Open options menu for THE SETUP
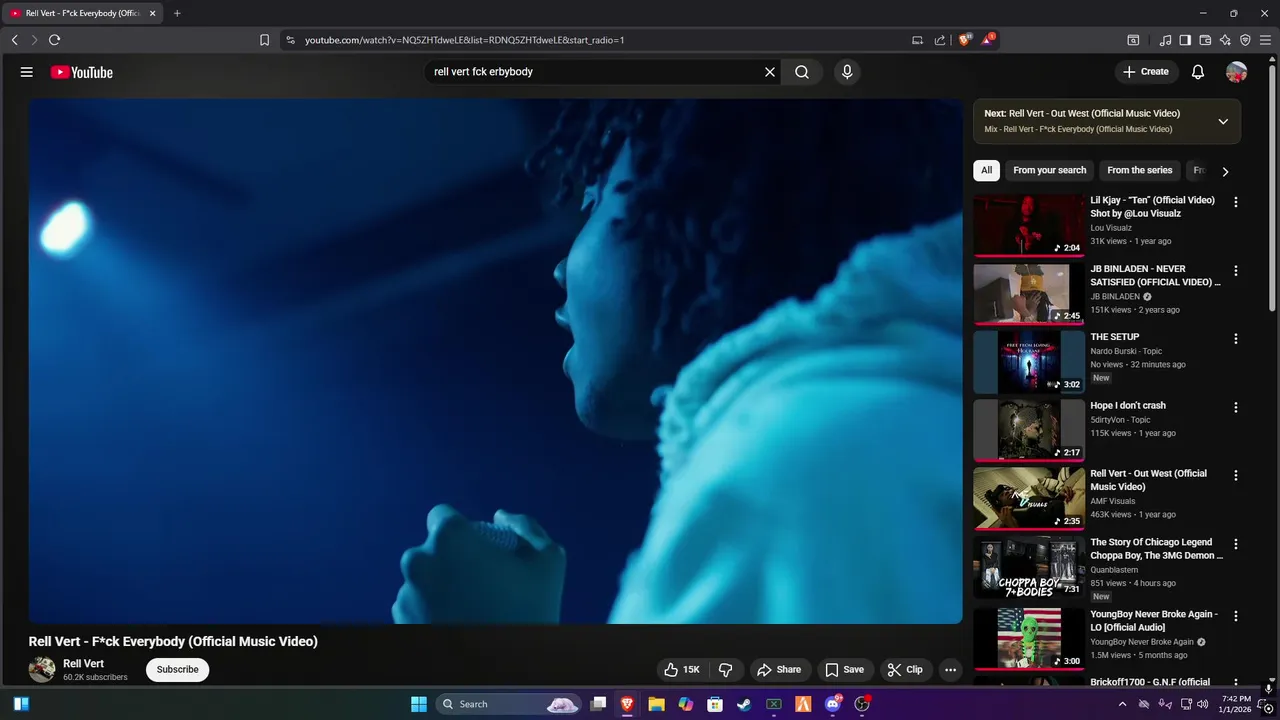Image resolution: width=1280 pixels, height=720 pixels. point(1236,339)
